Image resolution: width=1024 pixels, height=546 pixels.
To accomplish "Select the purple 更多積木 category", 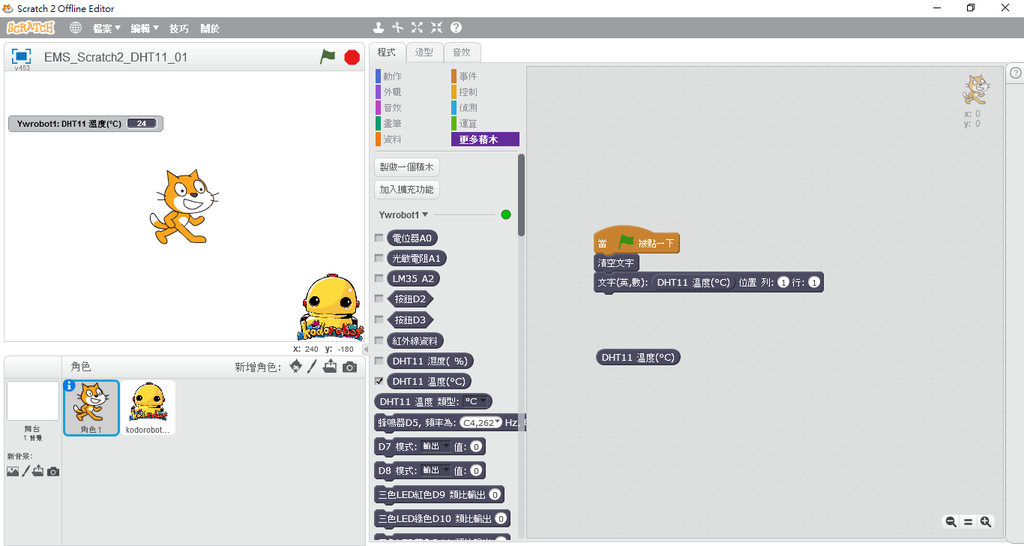I will coord(485,140).
